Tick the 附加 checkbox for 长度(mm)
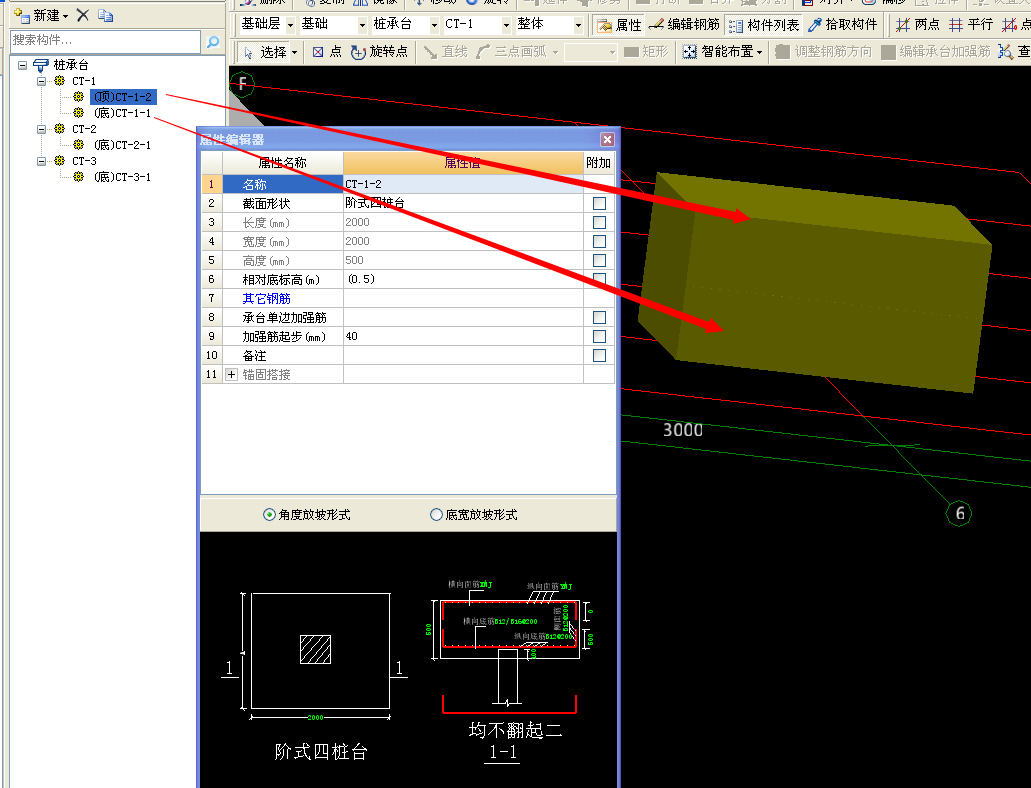This screenshot has height=788, width=1031. (x=599, y=222)
